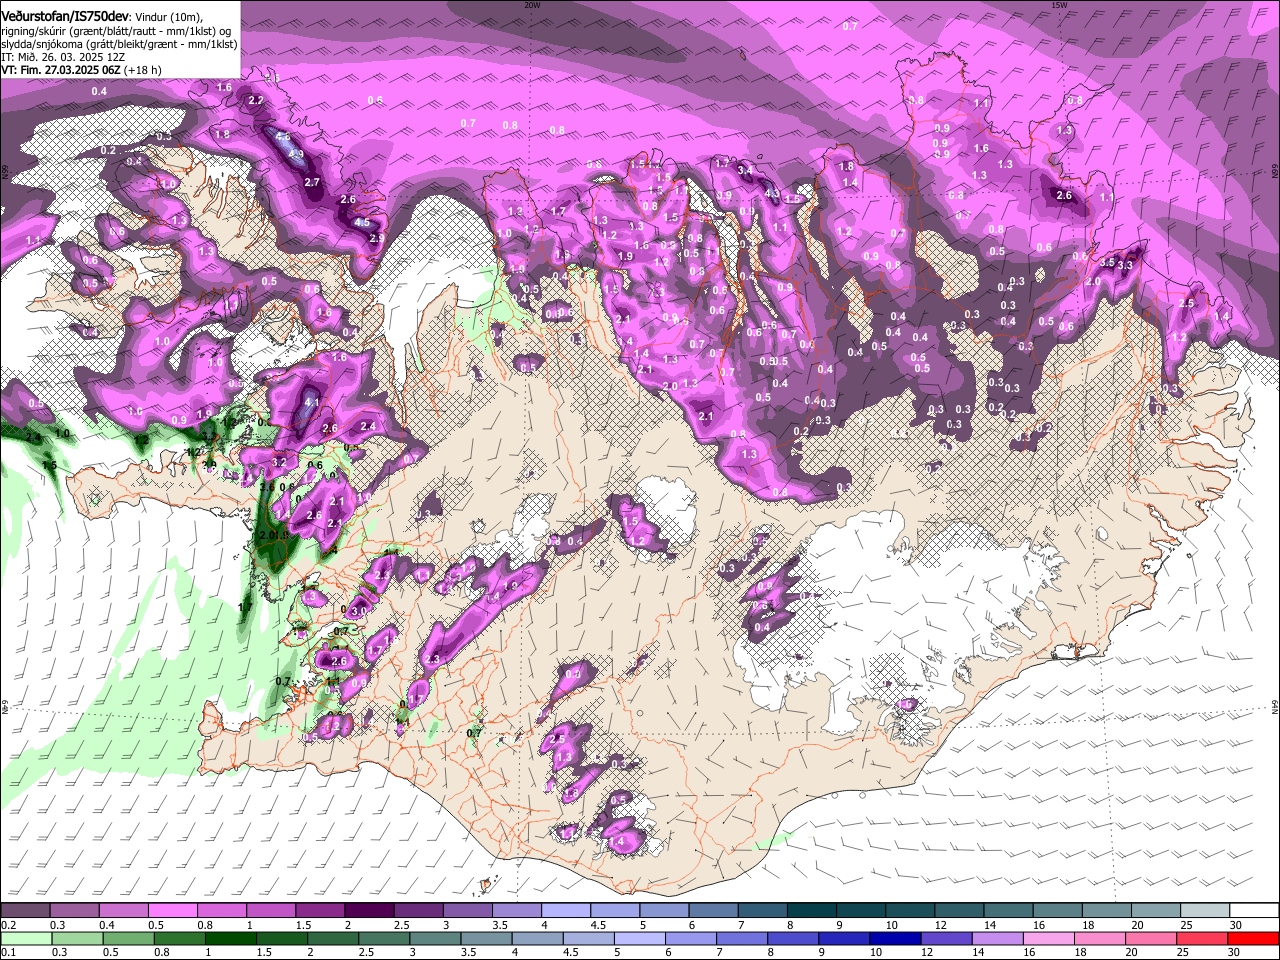The height and width of the screenshot is (960, 1280).
Task: Click the '(+18 h)' forecast offset text
Action: coord(143,71)
